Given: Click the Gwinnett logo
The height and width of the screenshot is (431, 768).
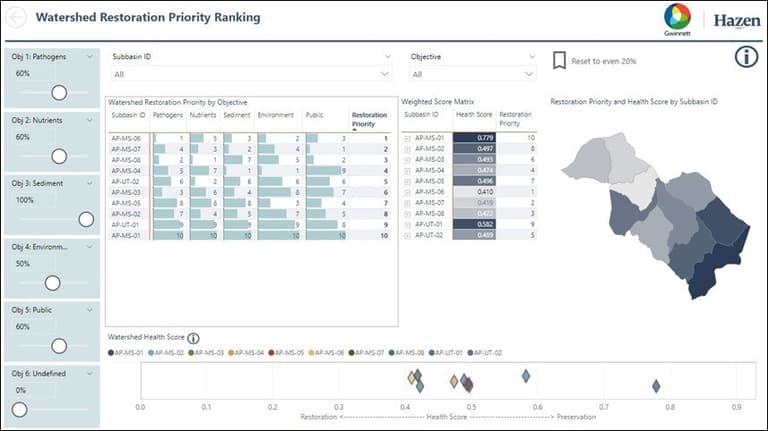Looking at the screenshot, I should coord(677,18).
